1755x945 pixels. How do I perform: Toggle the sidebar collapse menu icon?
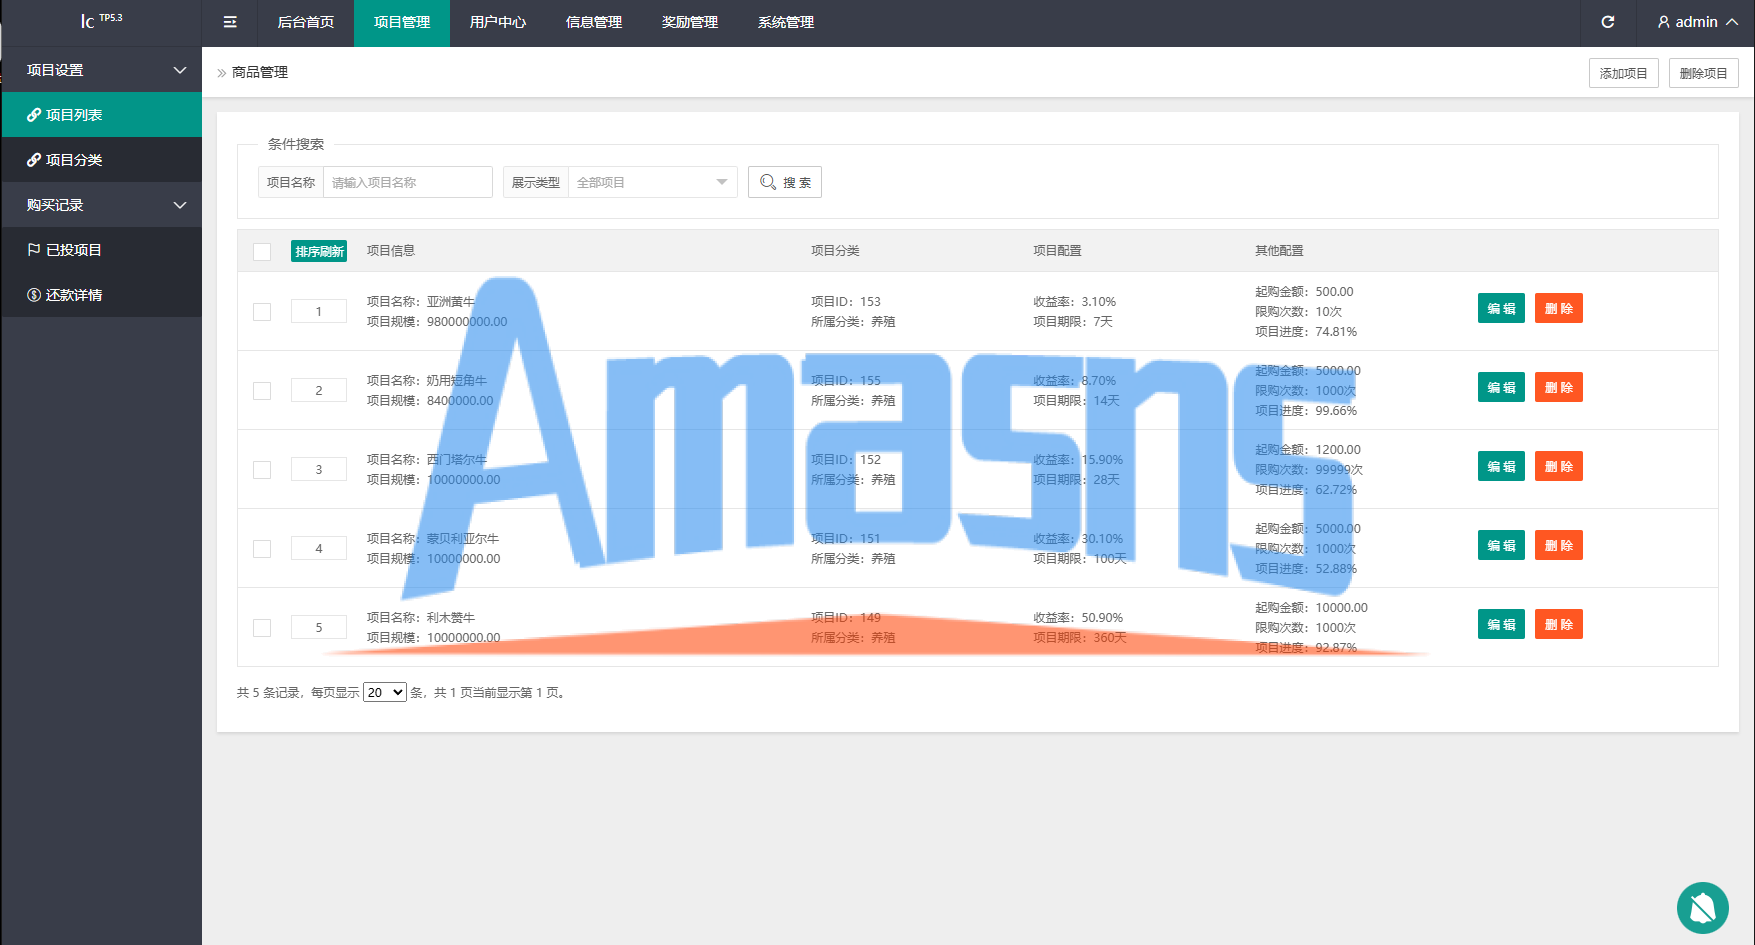click(230, 22)
